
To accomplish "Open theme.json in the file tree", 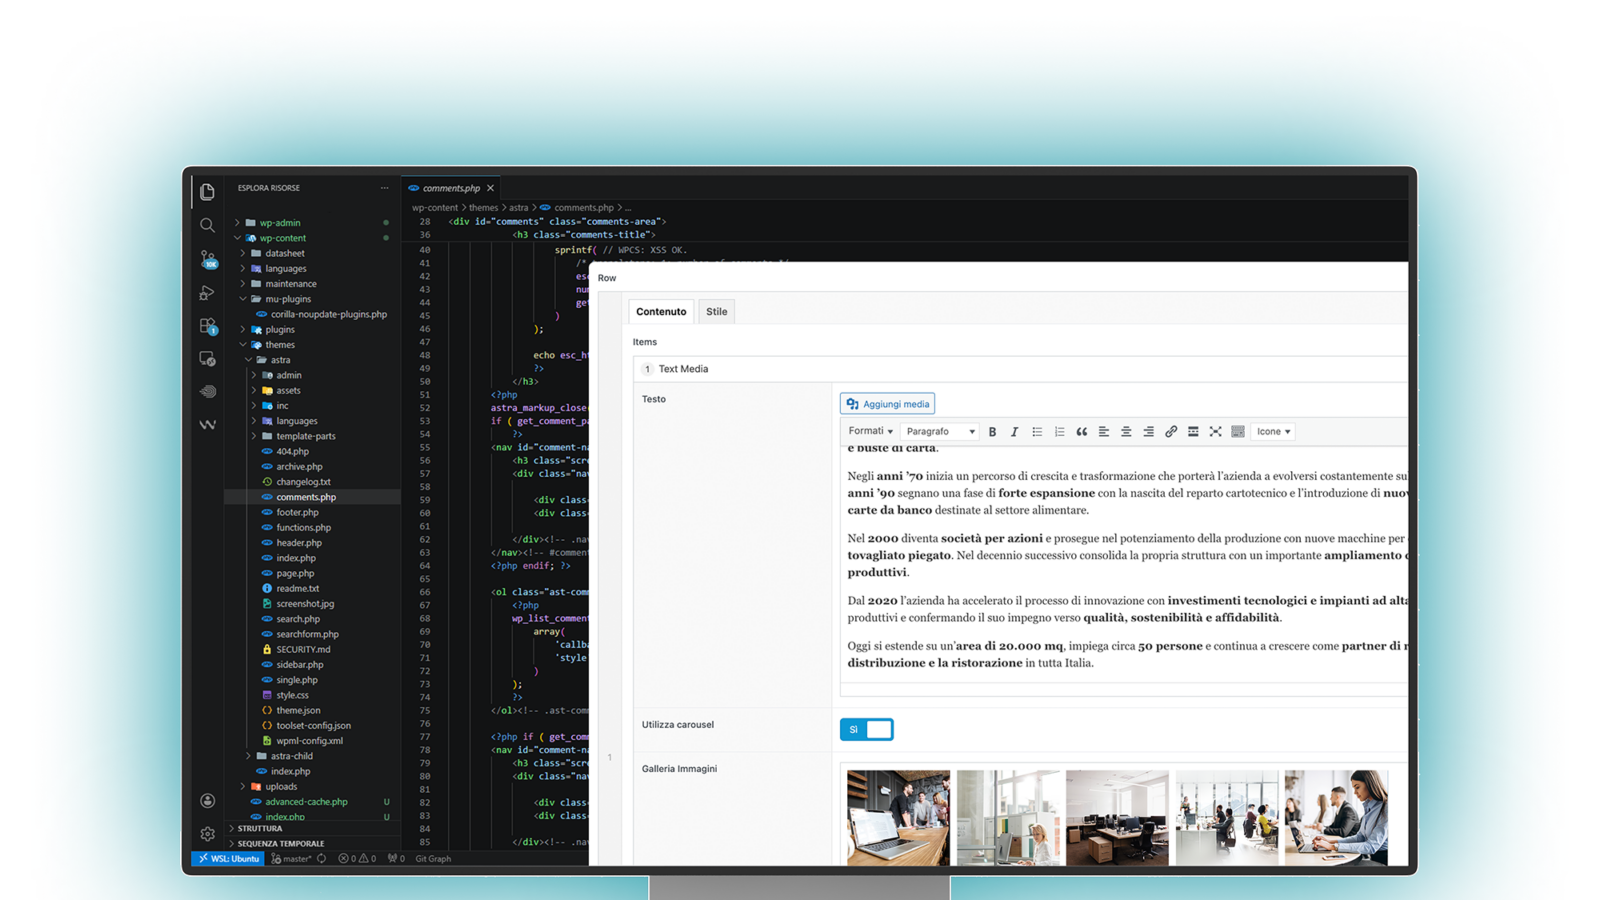I will (x=298, y=710).
